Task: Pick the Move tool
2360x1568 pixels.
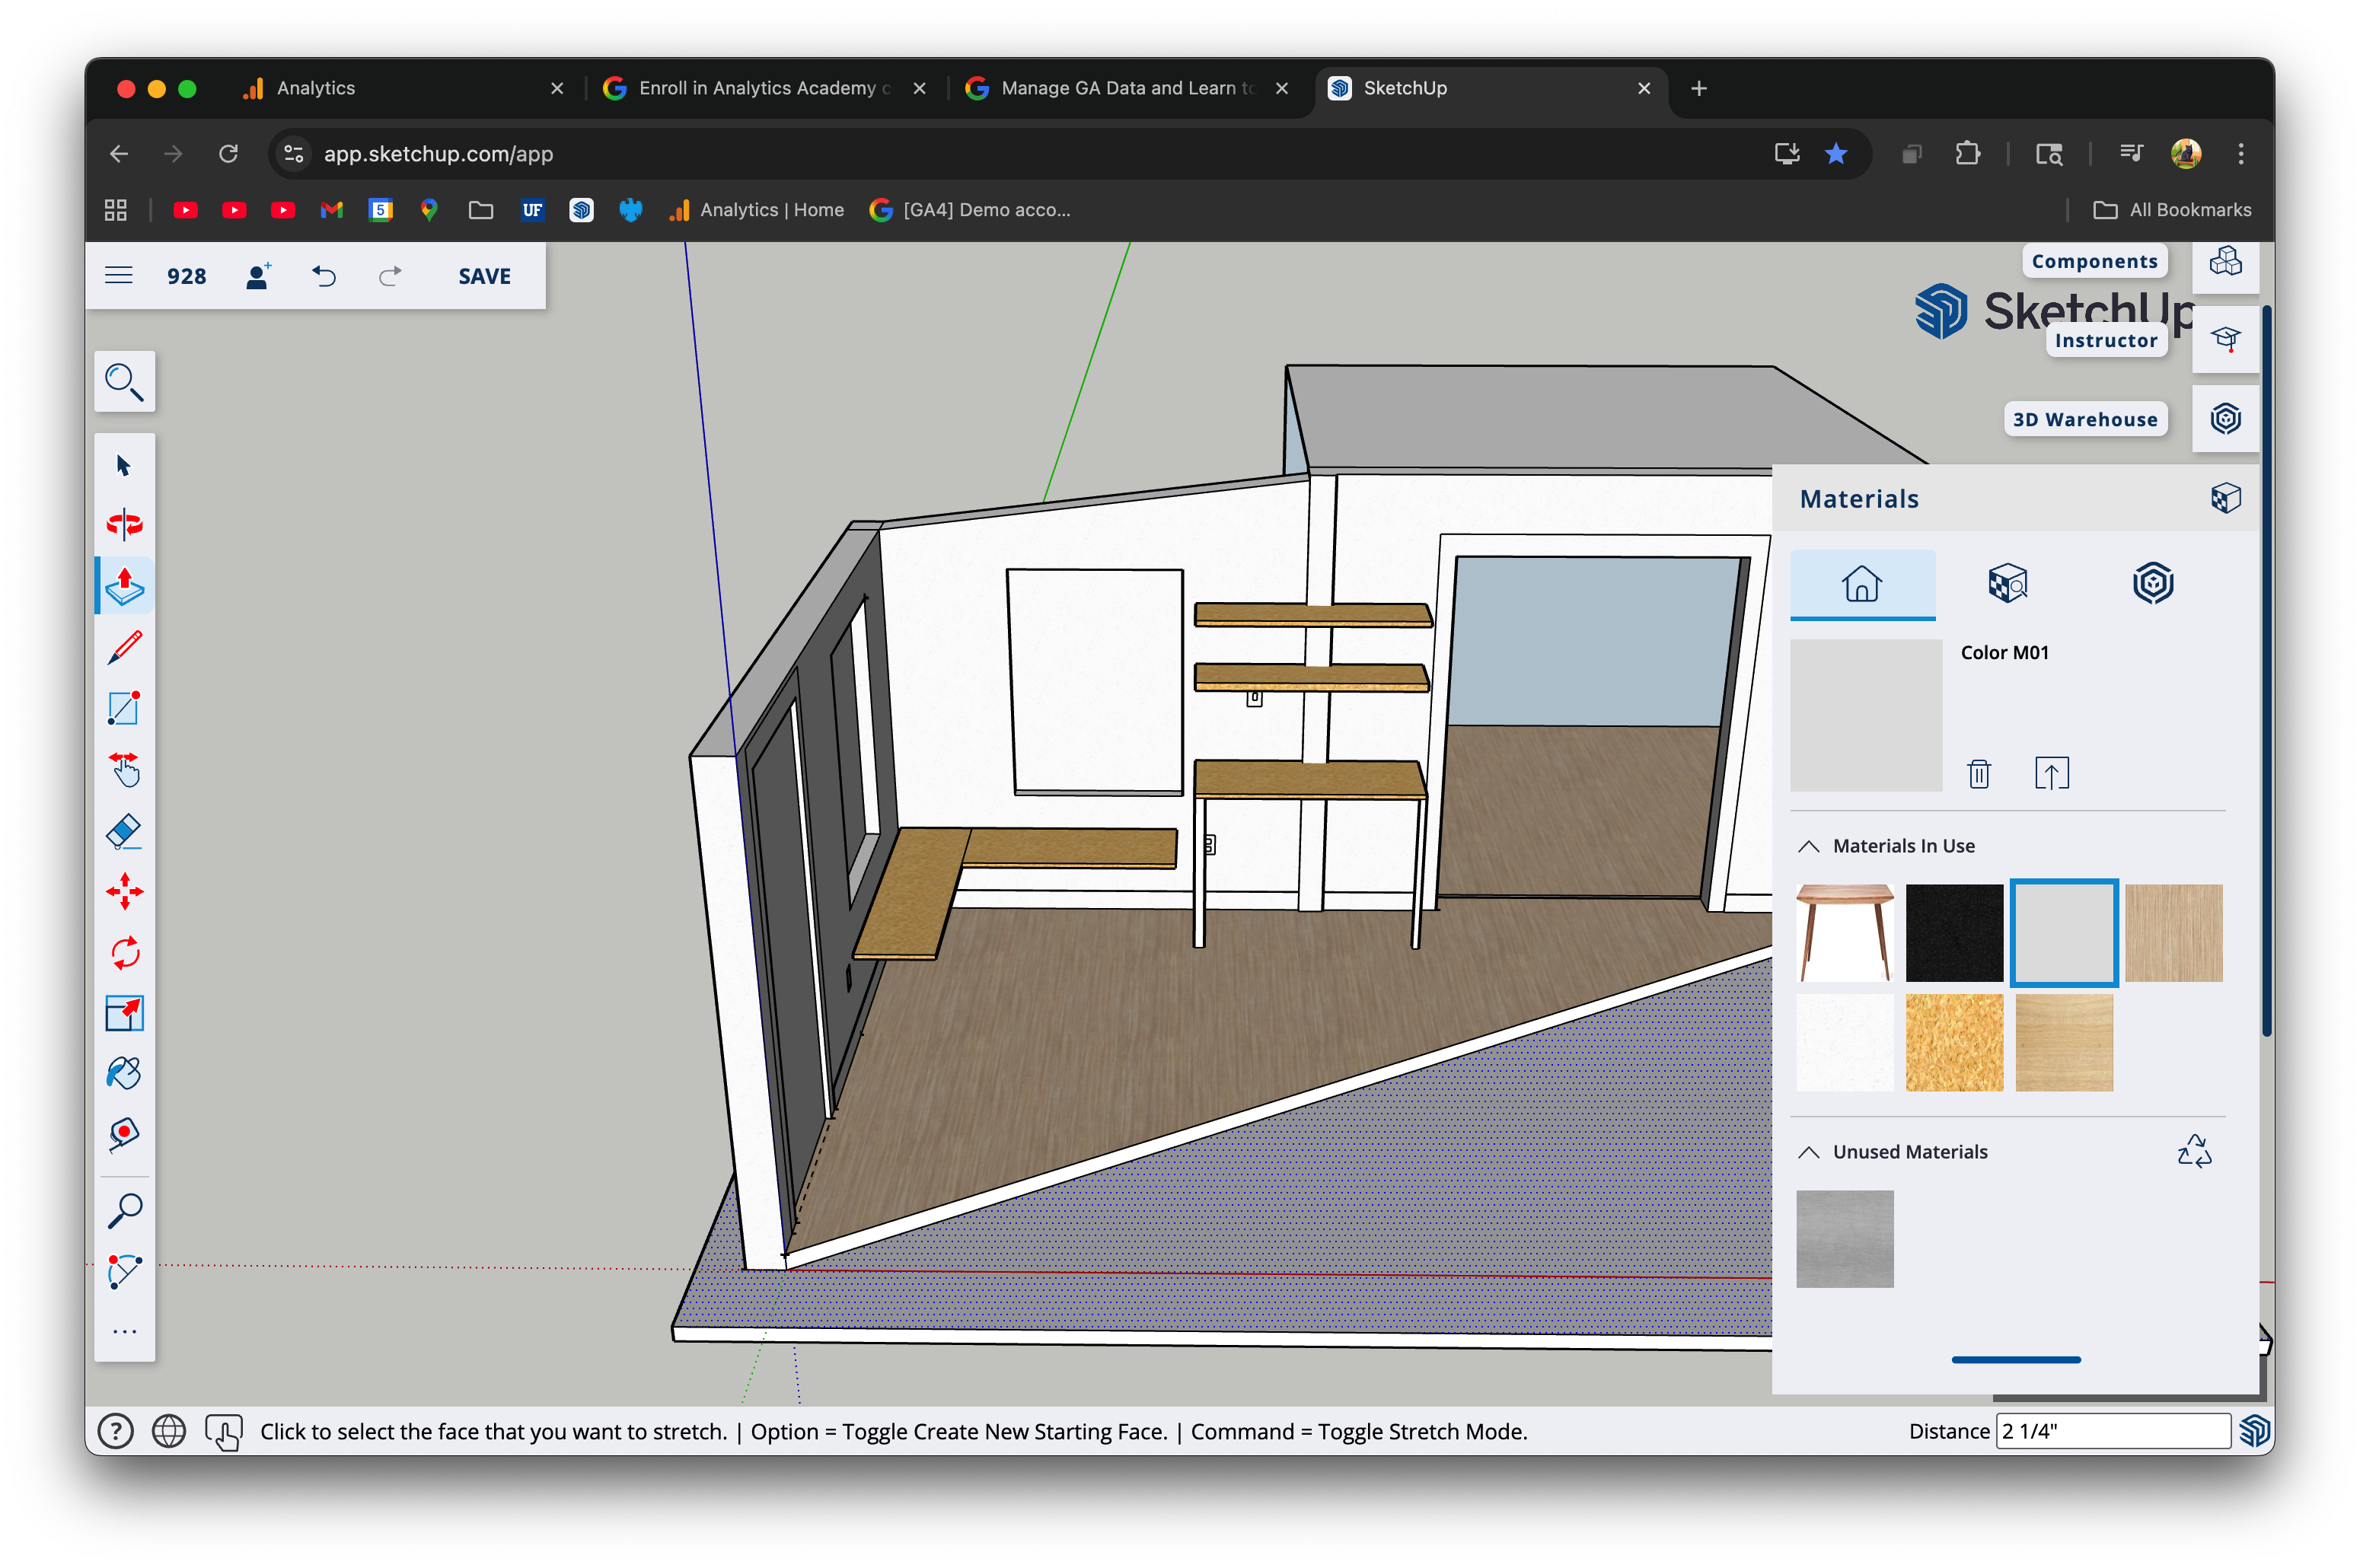Action: (x=124, y=892)
